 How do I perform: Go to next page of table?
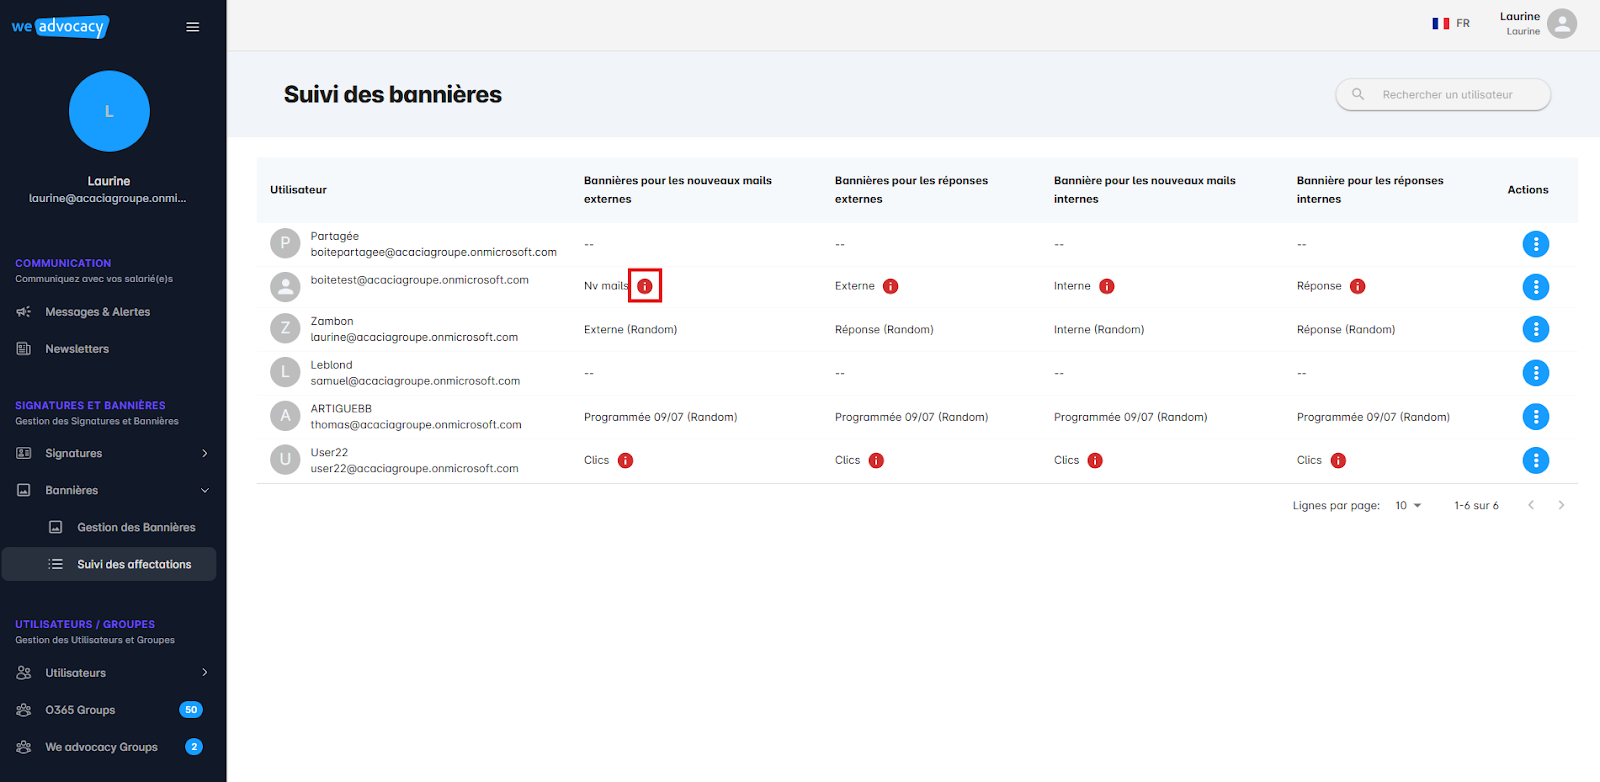coord(1561,505)
